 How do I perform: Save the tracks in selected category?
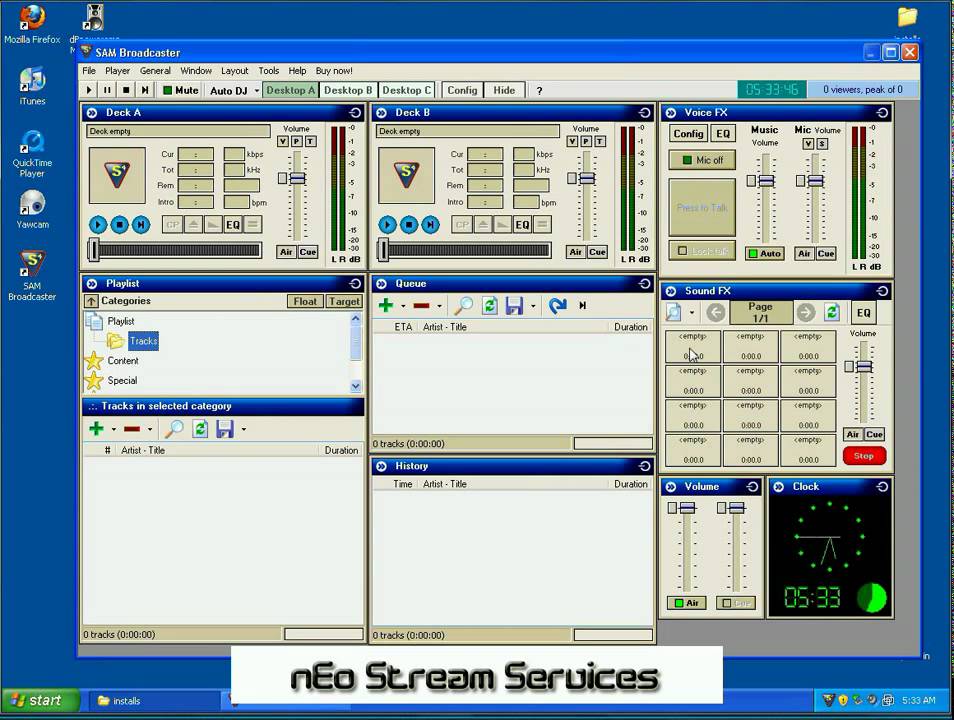[x=225, y=429]
